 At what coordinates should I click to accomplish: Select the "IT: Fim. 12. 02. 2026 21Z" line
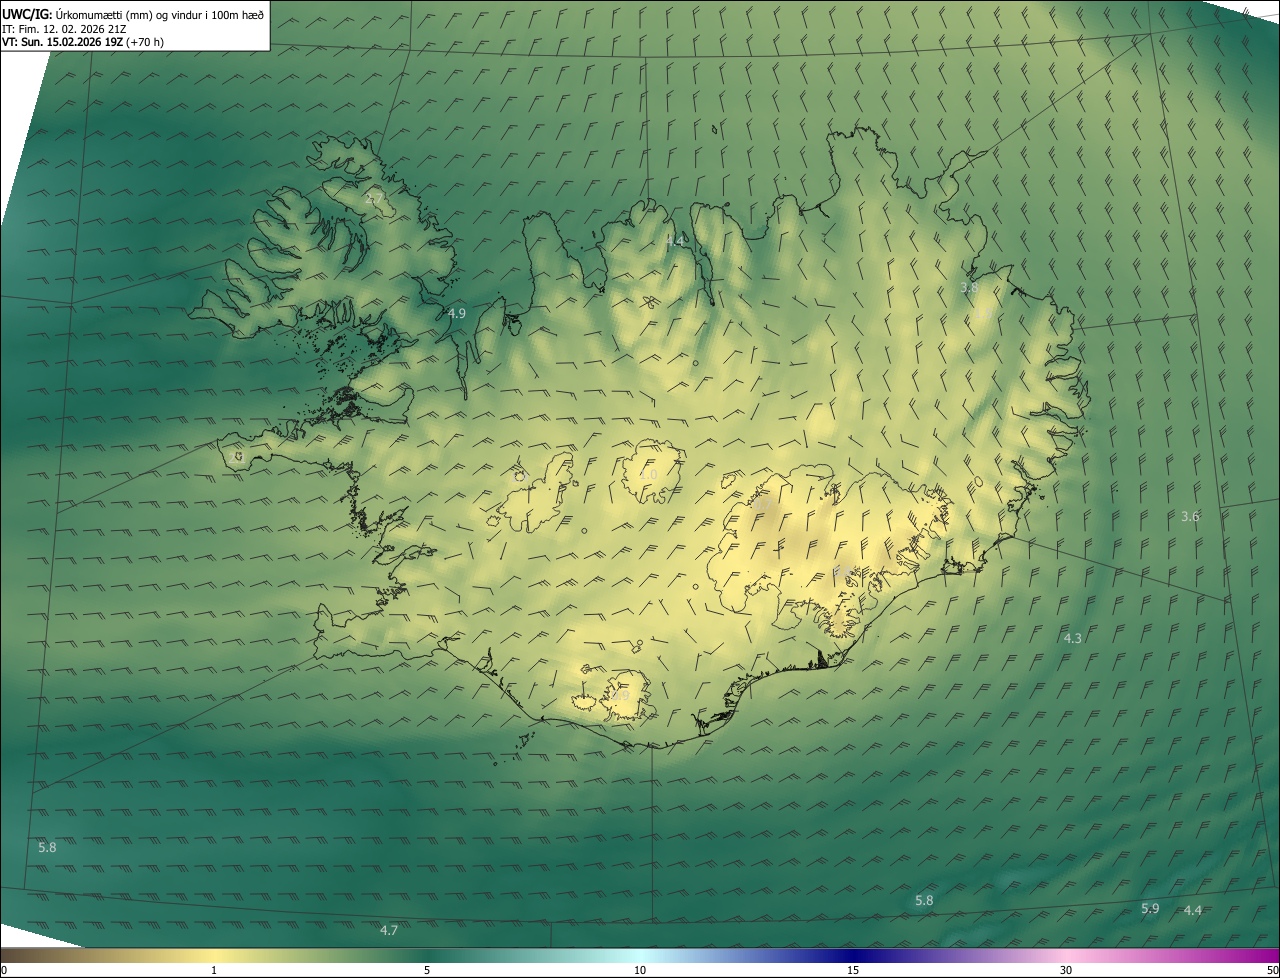click(x=64, y=29)
